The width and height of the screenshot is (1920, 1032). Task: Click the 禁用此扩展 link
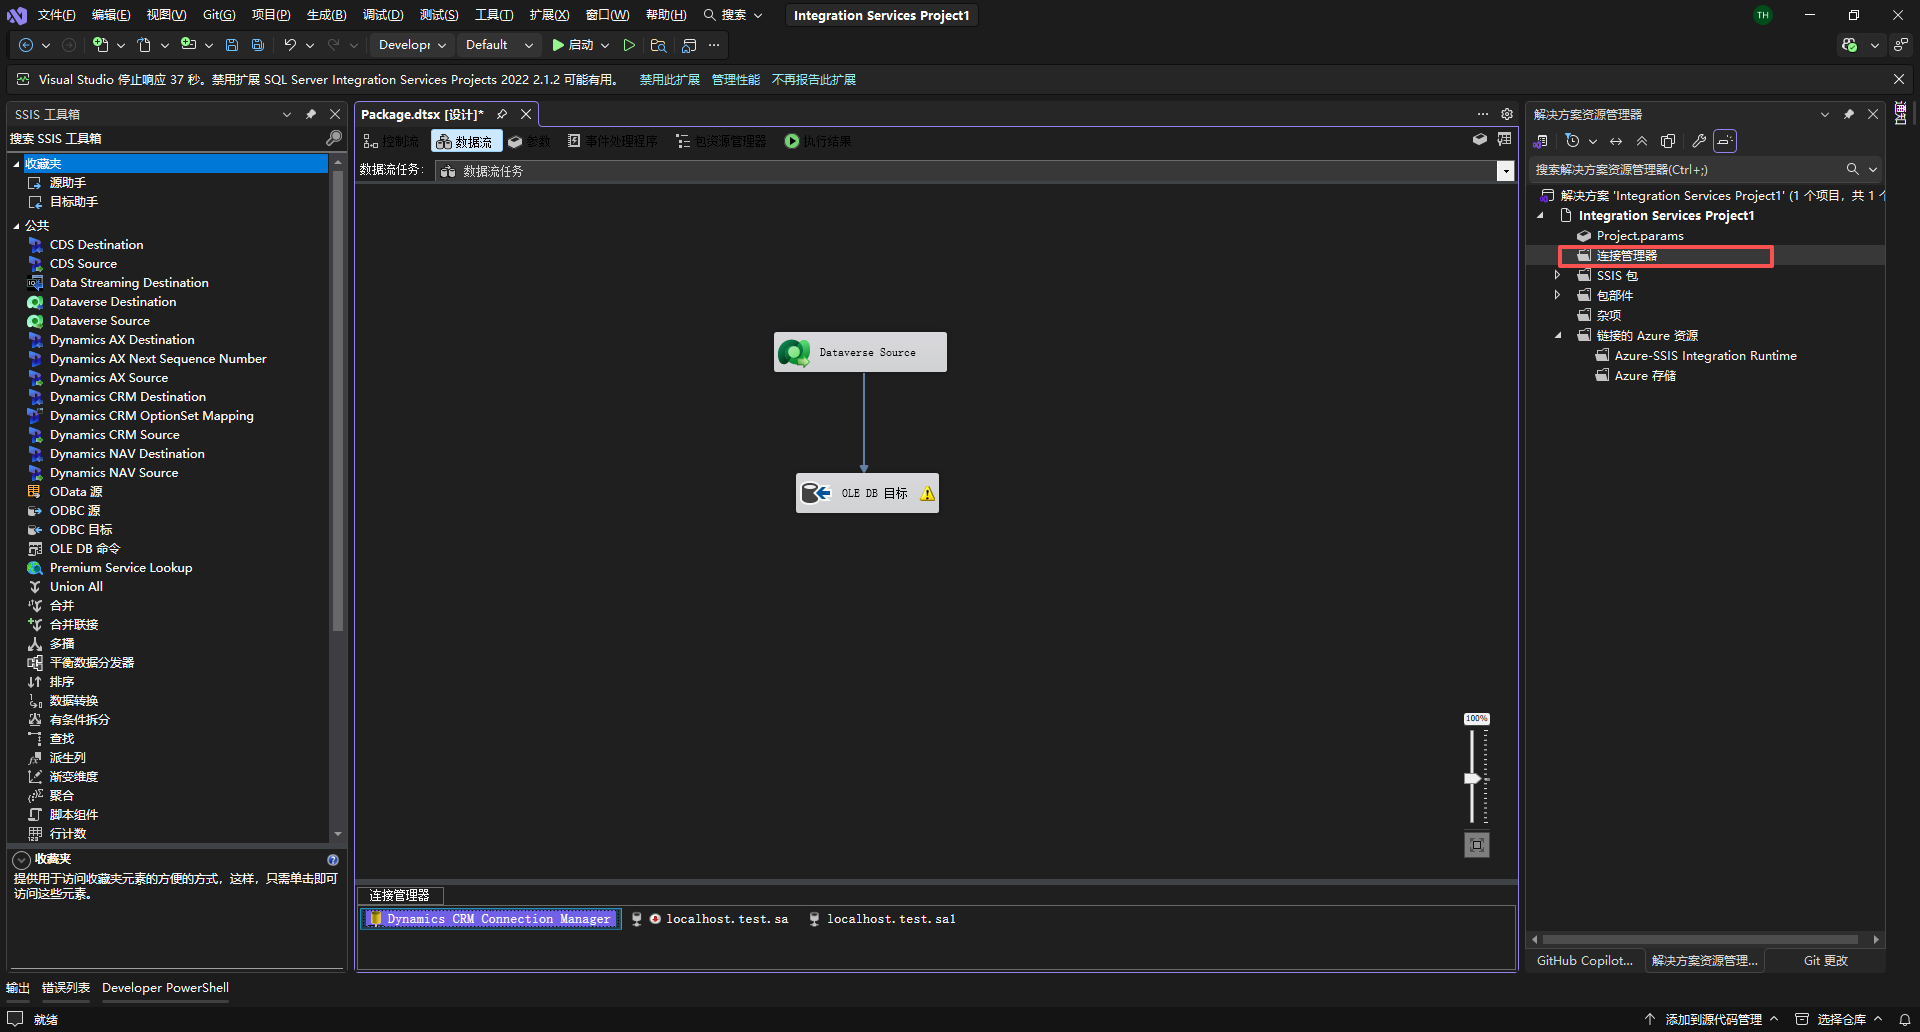click(670, 80)
